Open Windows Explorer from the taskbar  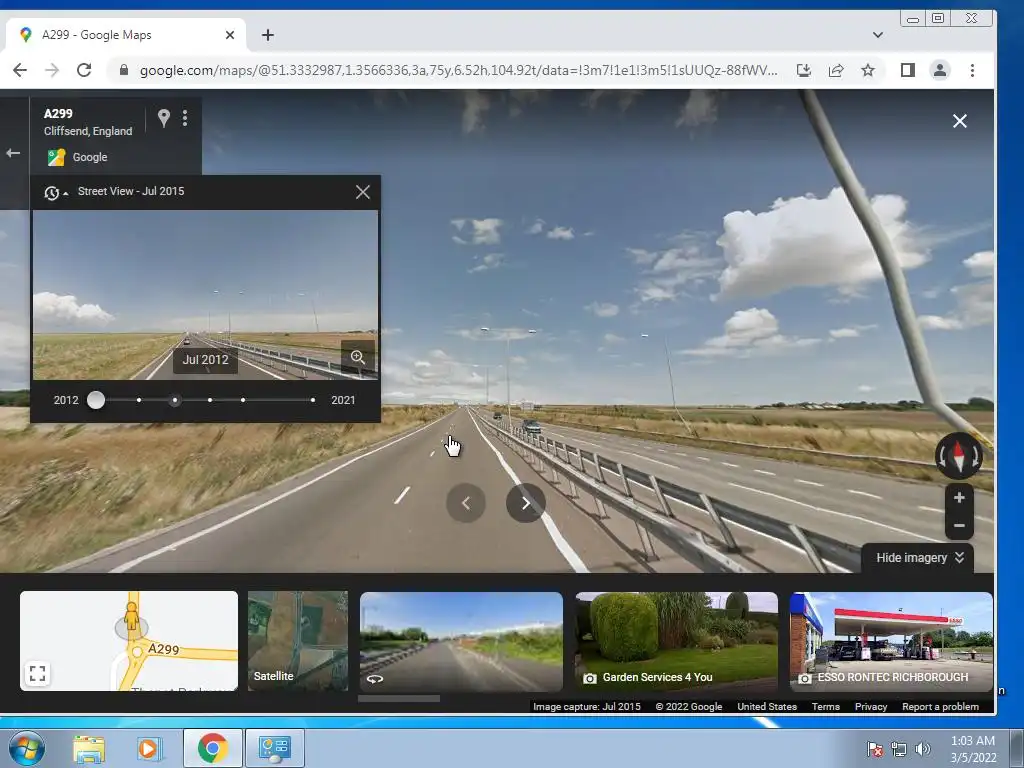pos(89,749)
